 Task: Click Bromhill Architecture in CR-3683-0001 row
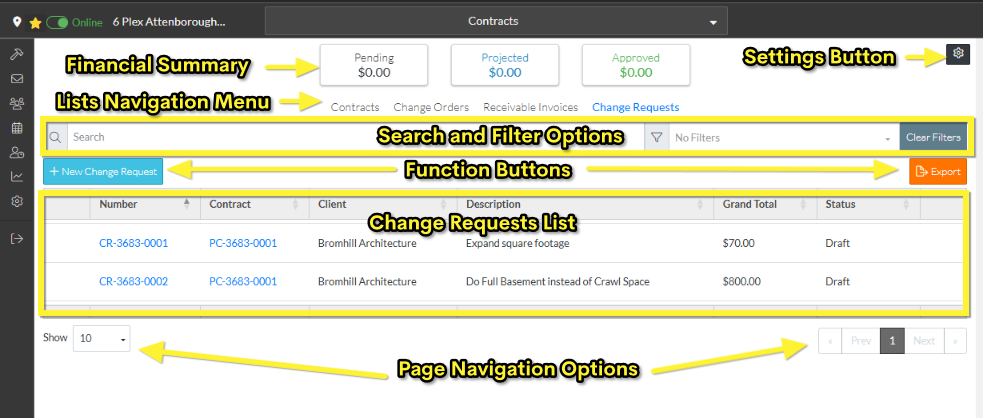[367, 243]
